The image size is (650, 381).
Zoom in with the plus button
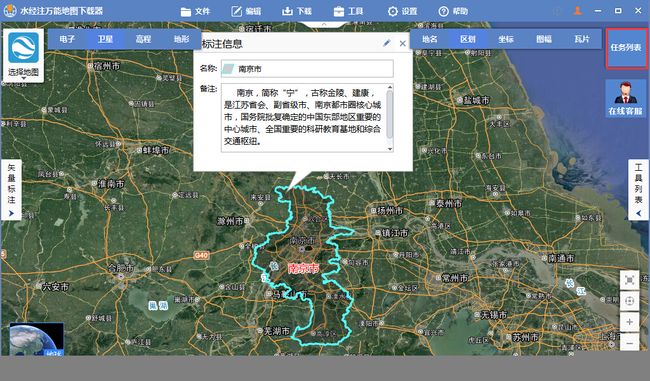(x=629, y=322)
